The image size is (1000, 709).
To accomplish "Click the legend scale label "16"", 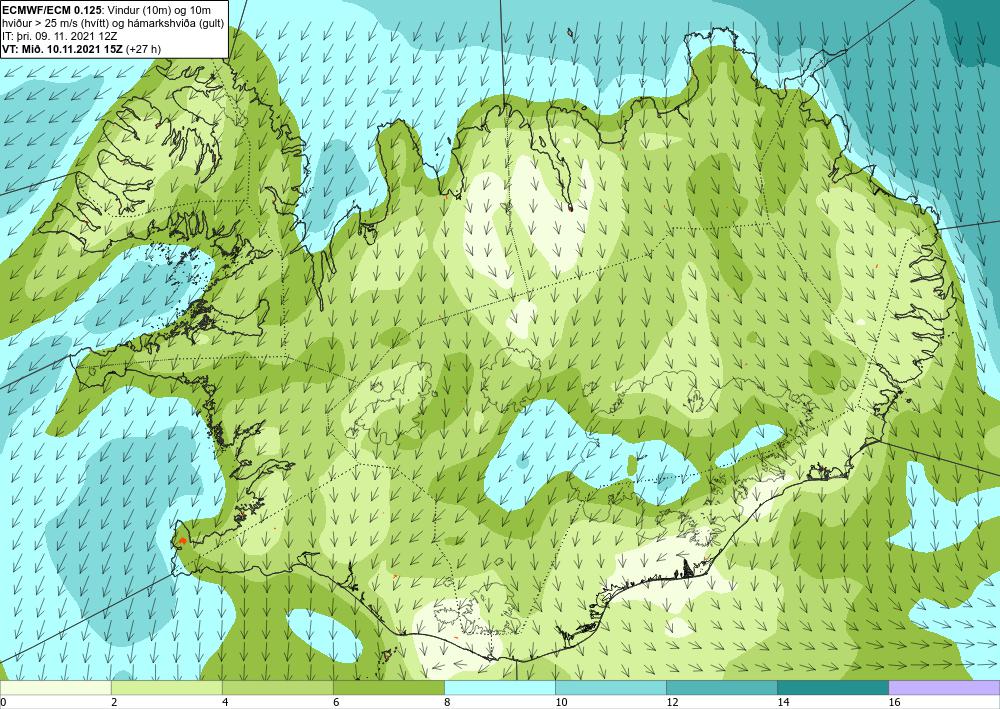I will [893, 703].
